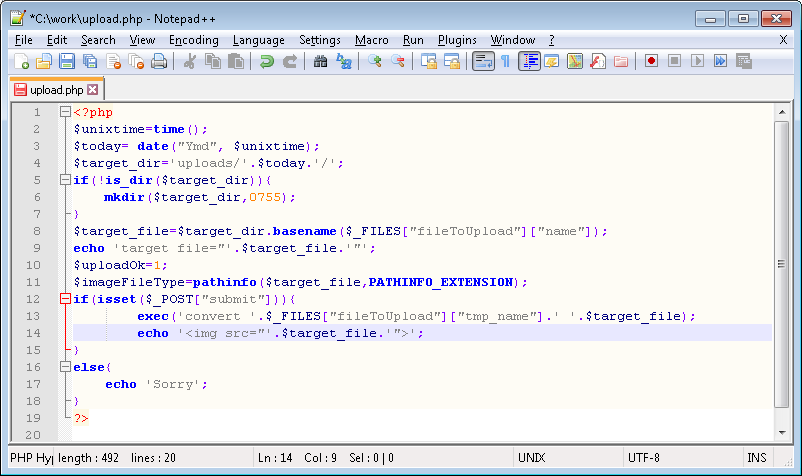Click the vertical scrollbar thumb
The image size is (802, 476).
pyautogui.click(x=782, y=264)
